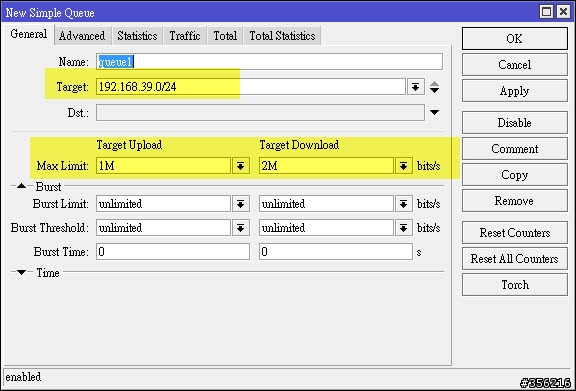Open Target Upload Max Limit dropdown

[241, 166]
